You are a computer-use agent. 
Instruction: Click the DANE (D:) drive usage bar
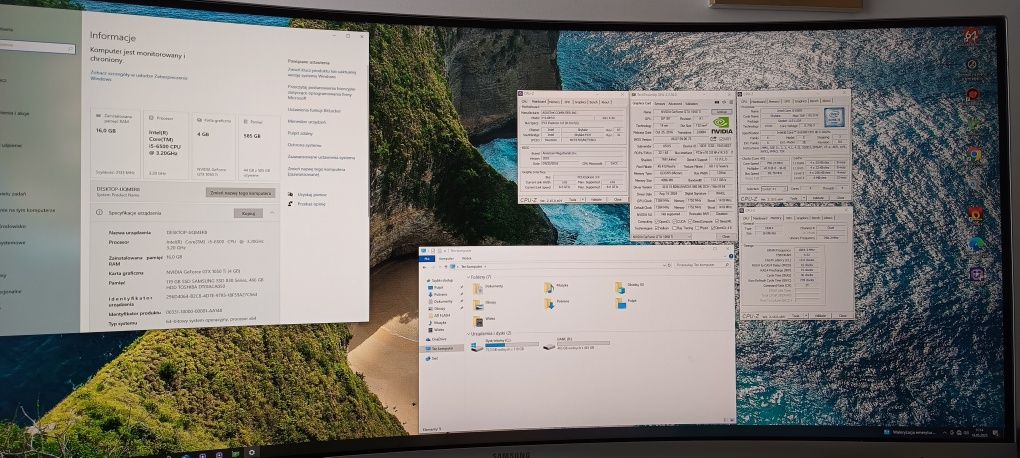584,343
